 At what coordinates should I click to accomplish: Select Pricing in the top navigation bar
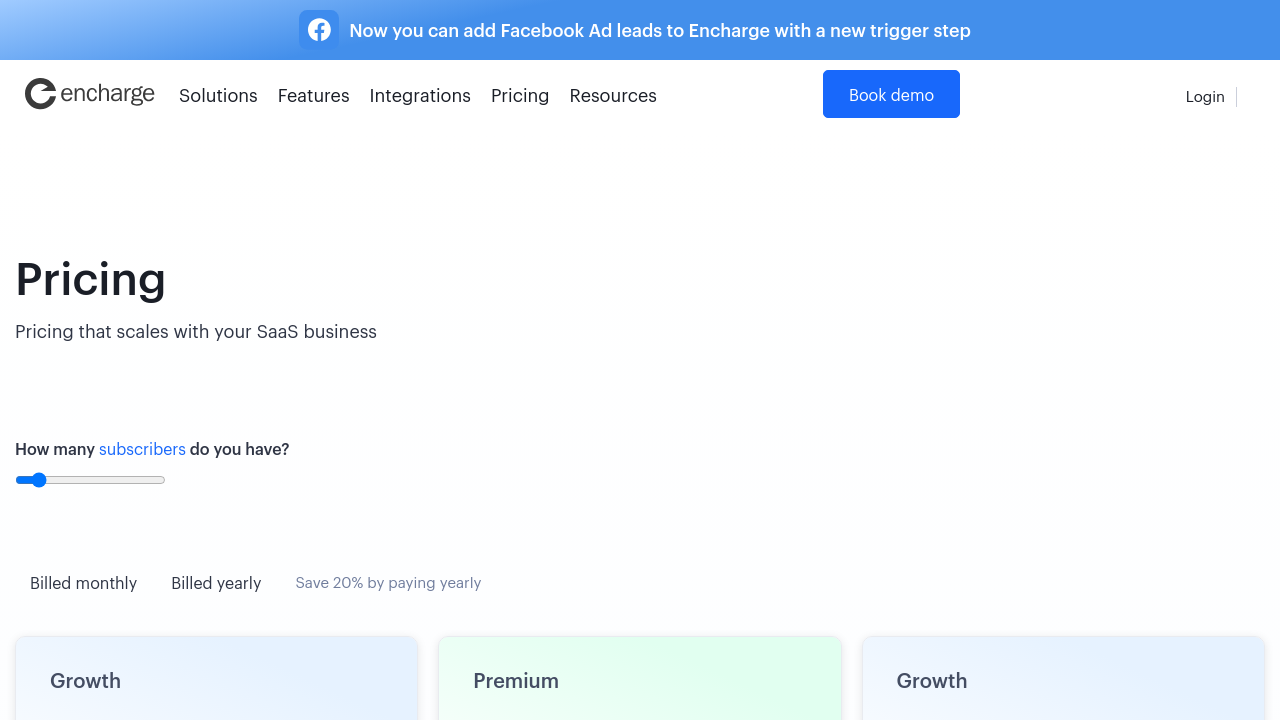520,96
